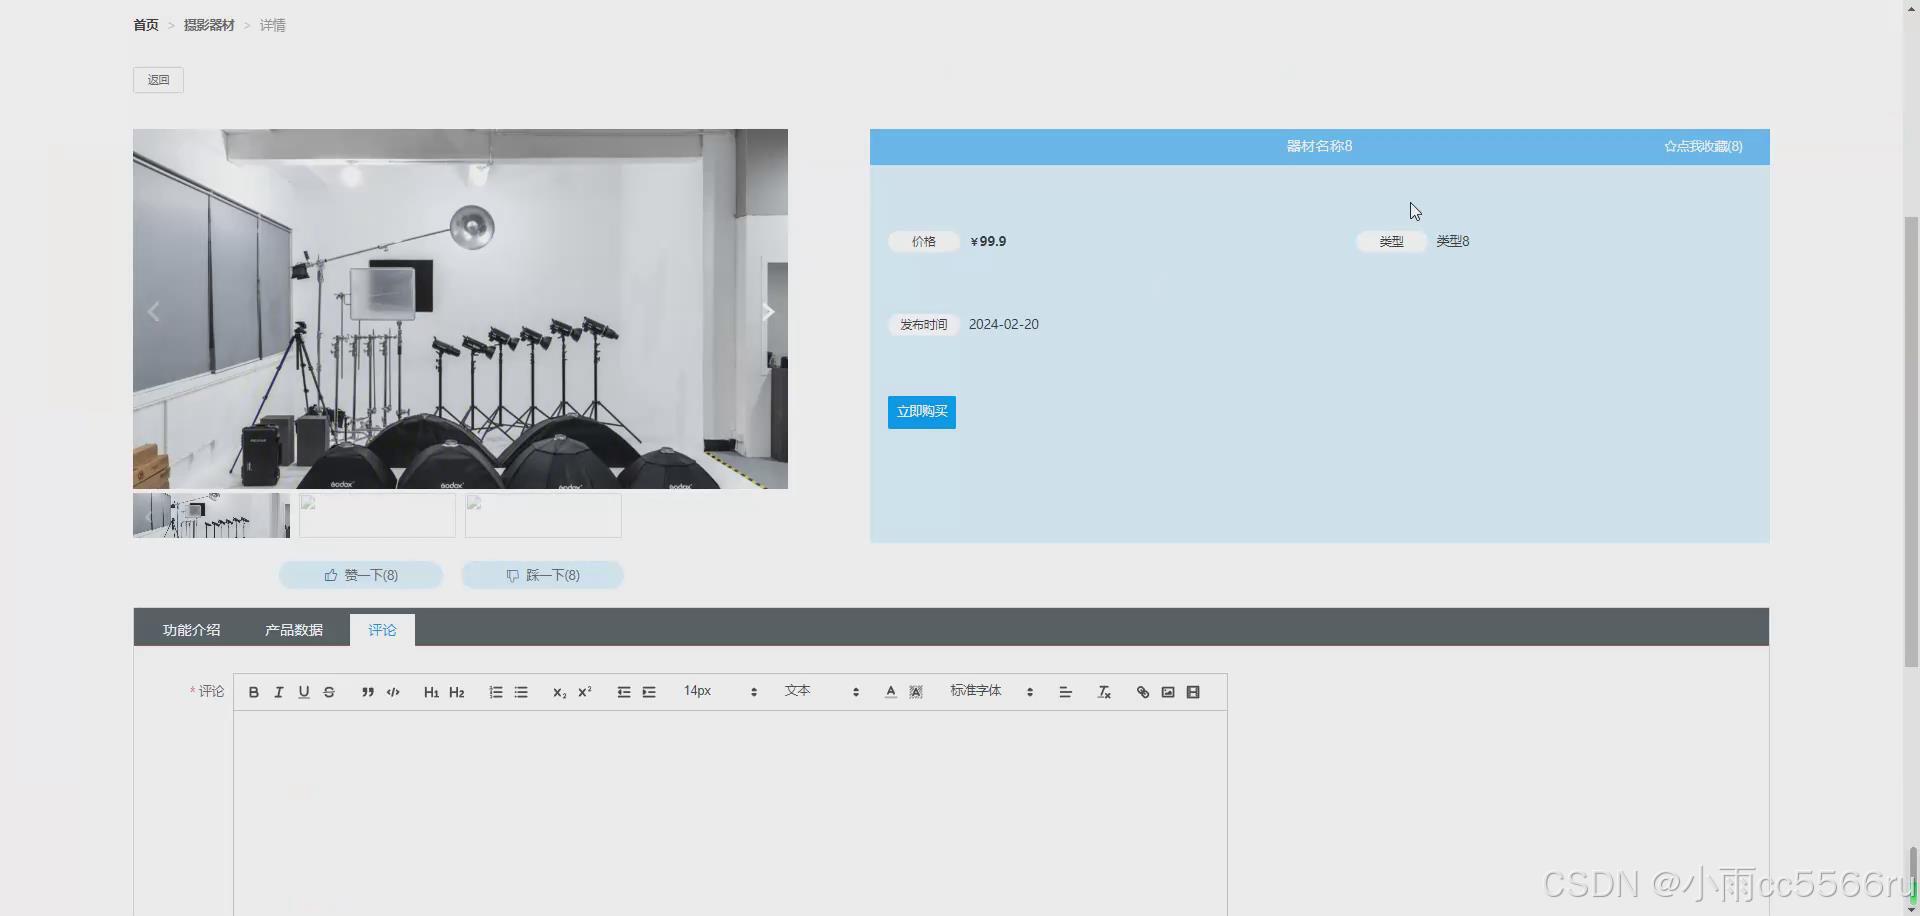Insert video in comment editor
This screenshot has height=916, width=1920.
[x=1193, y=692]
